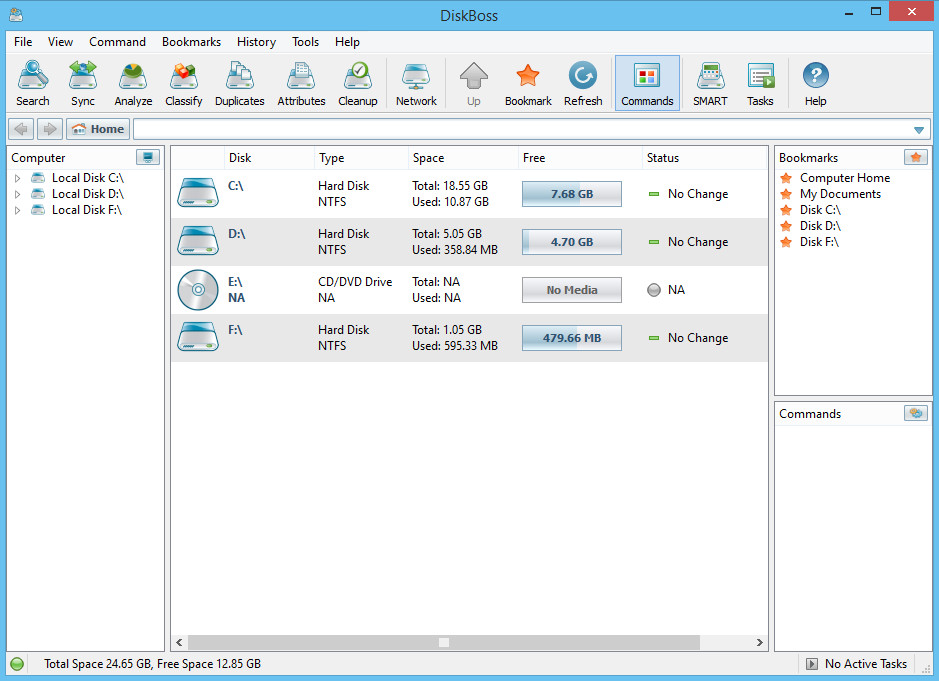
Task: Open the Tools menu
Action: pyautogui.click(x=305, y=42)
